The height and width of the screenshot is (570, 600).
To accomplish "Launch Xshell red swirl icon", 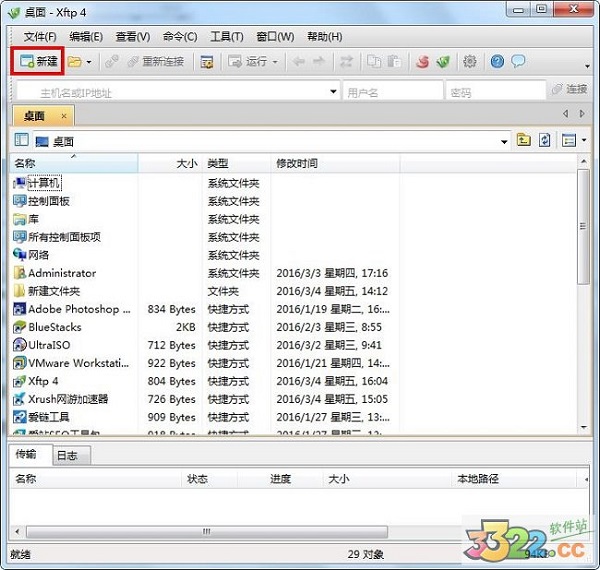I will point(422,61).
